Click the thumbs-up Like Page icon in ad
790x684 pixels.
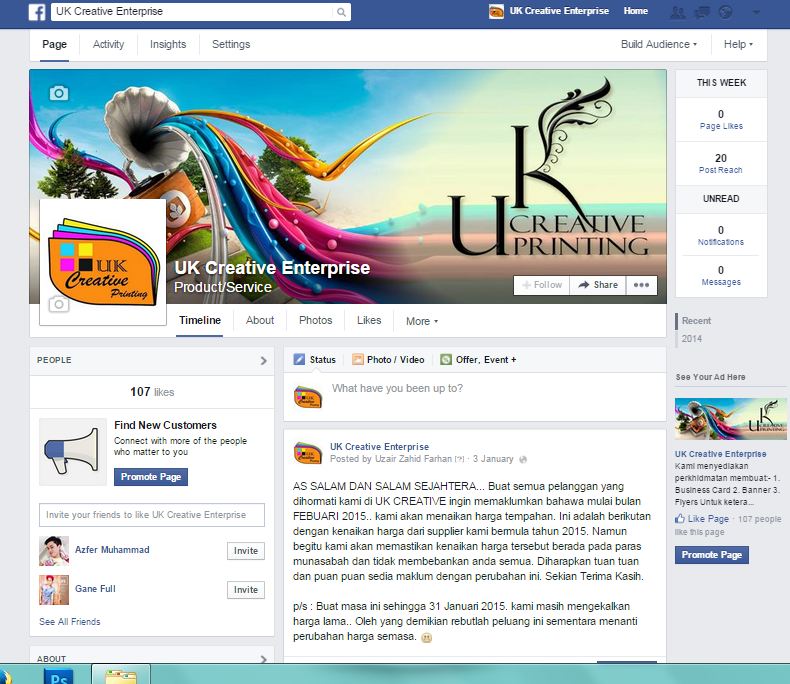pos(680,518)
